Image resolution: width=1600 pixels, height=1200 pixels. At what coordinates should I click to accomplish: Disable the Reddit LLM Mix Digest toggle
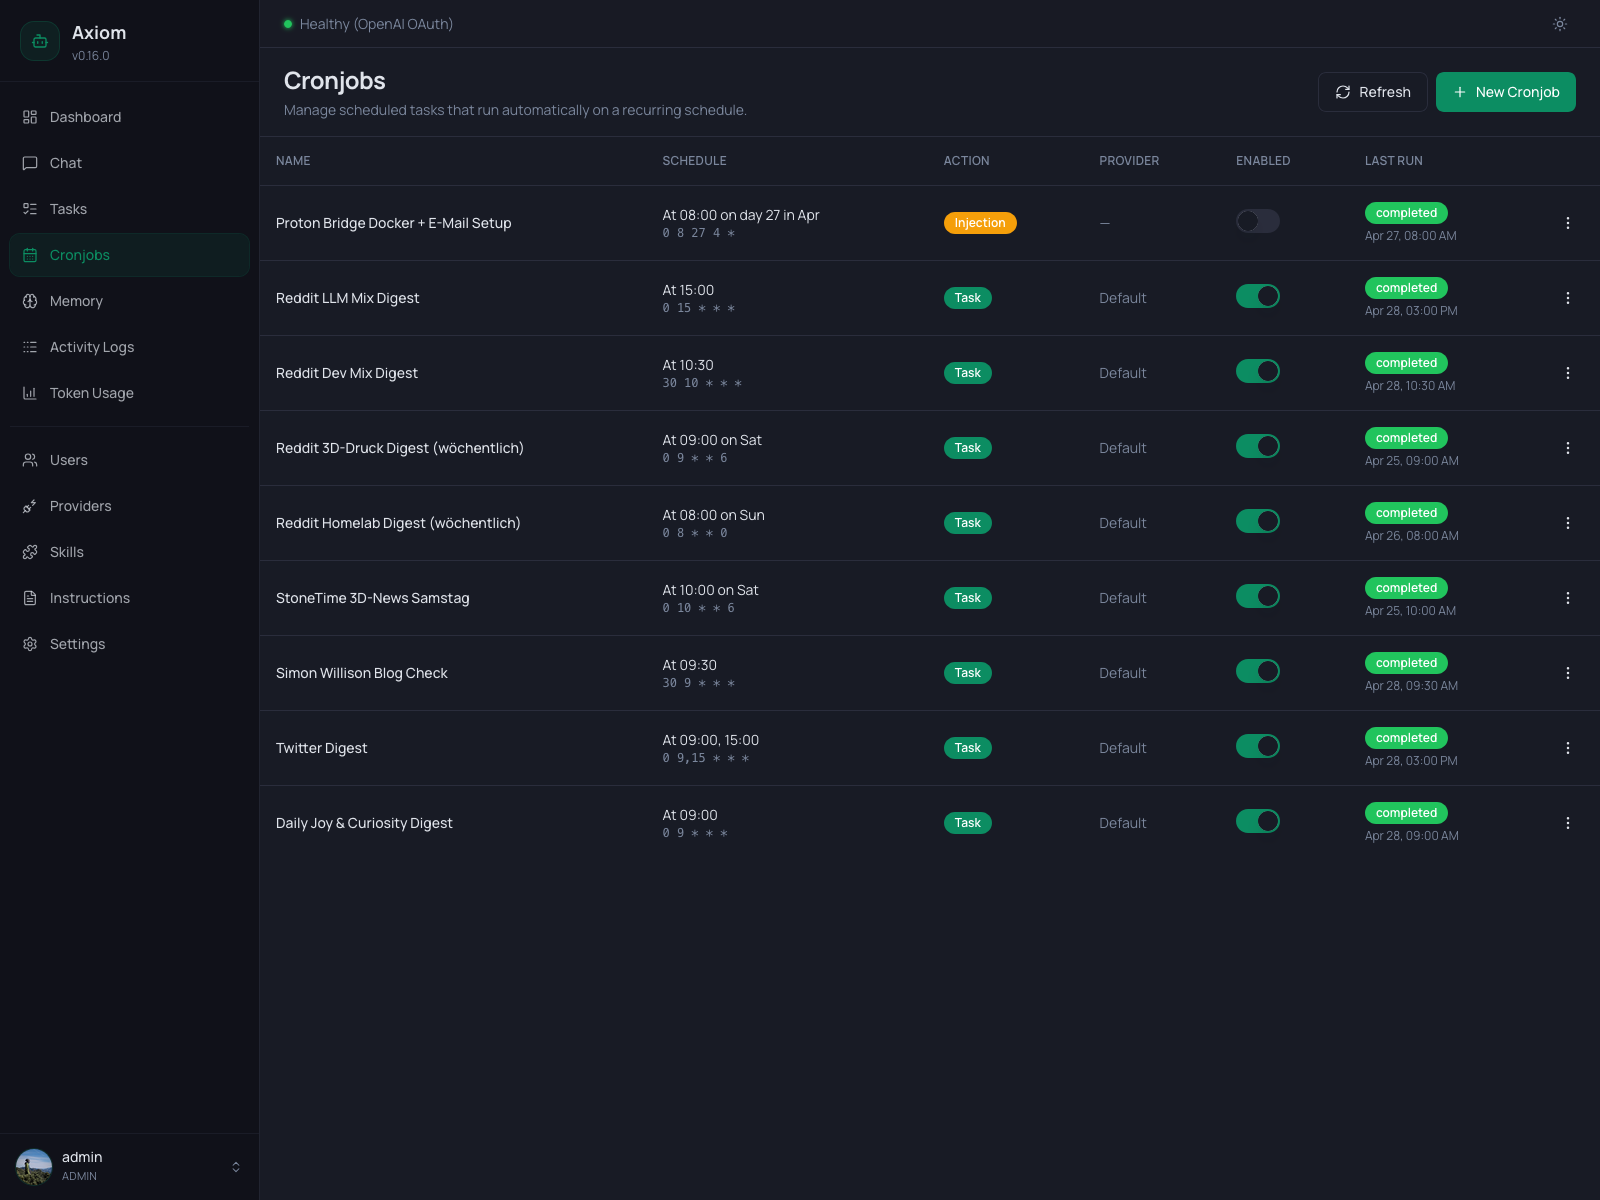(1257, 296)
